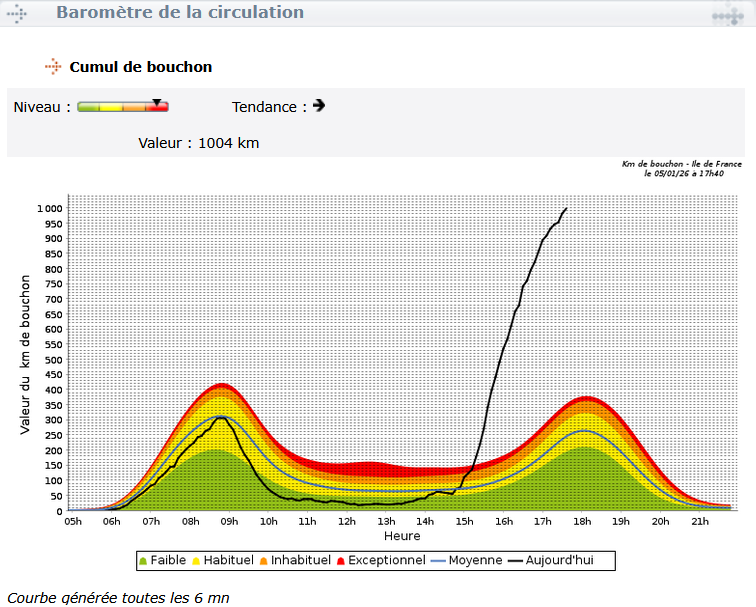The width and height of the screenshot is (756, 607).
Task: Click the 'Faible' legend label
Action: pos(168,560)
